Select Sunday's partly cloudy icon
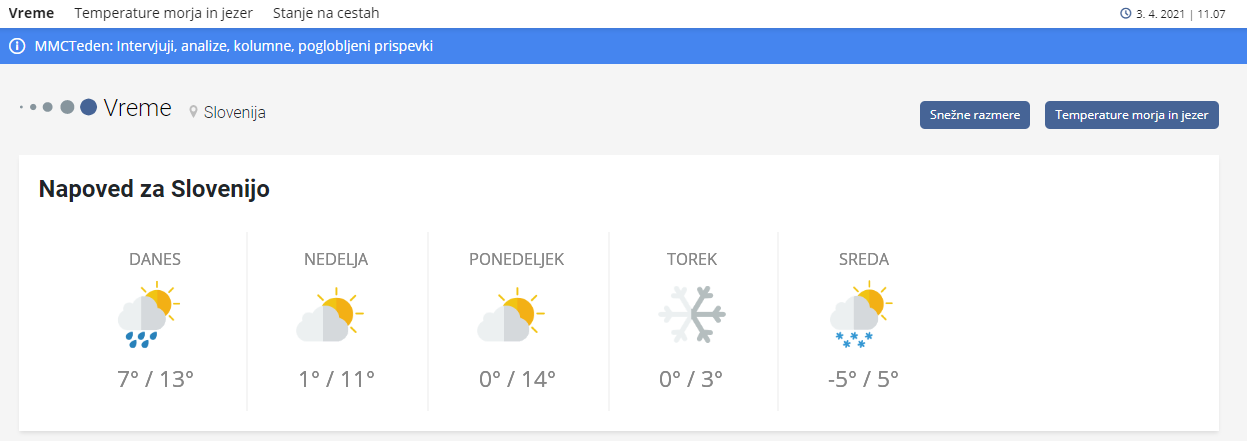Viewport: 1247px width, 441px height. (329, 316)
